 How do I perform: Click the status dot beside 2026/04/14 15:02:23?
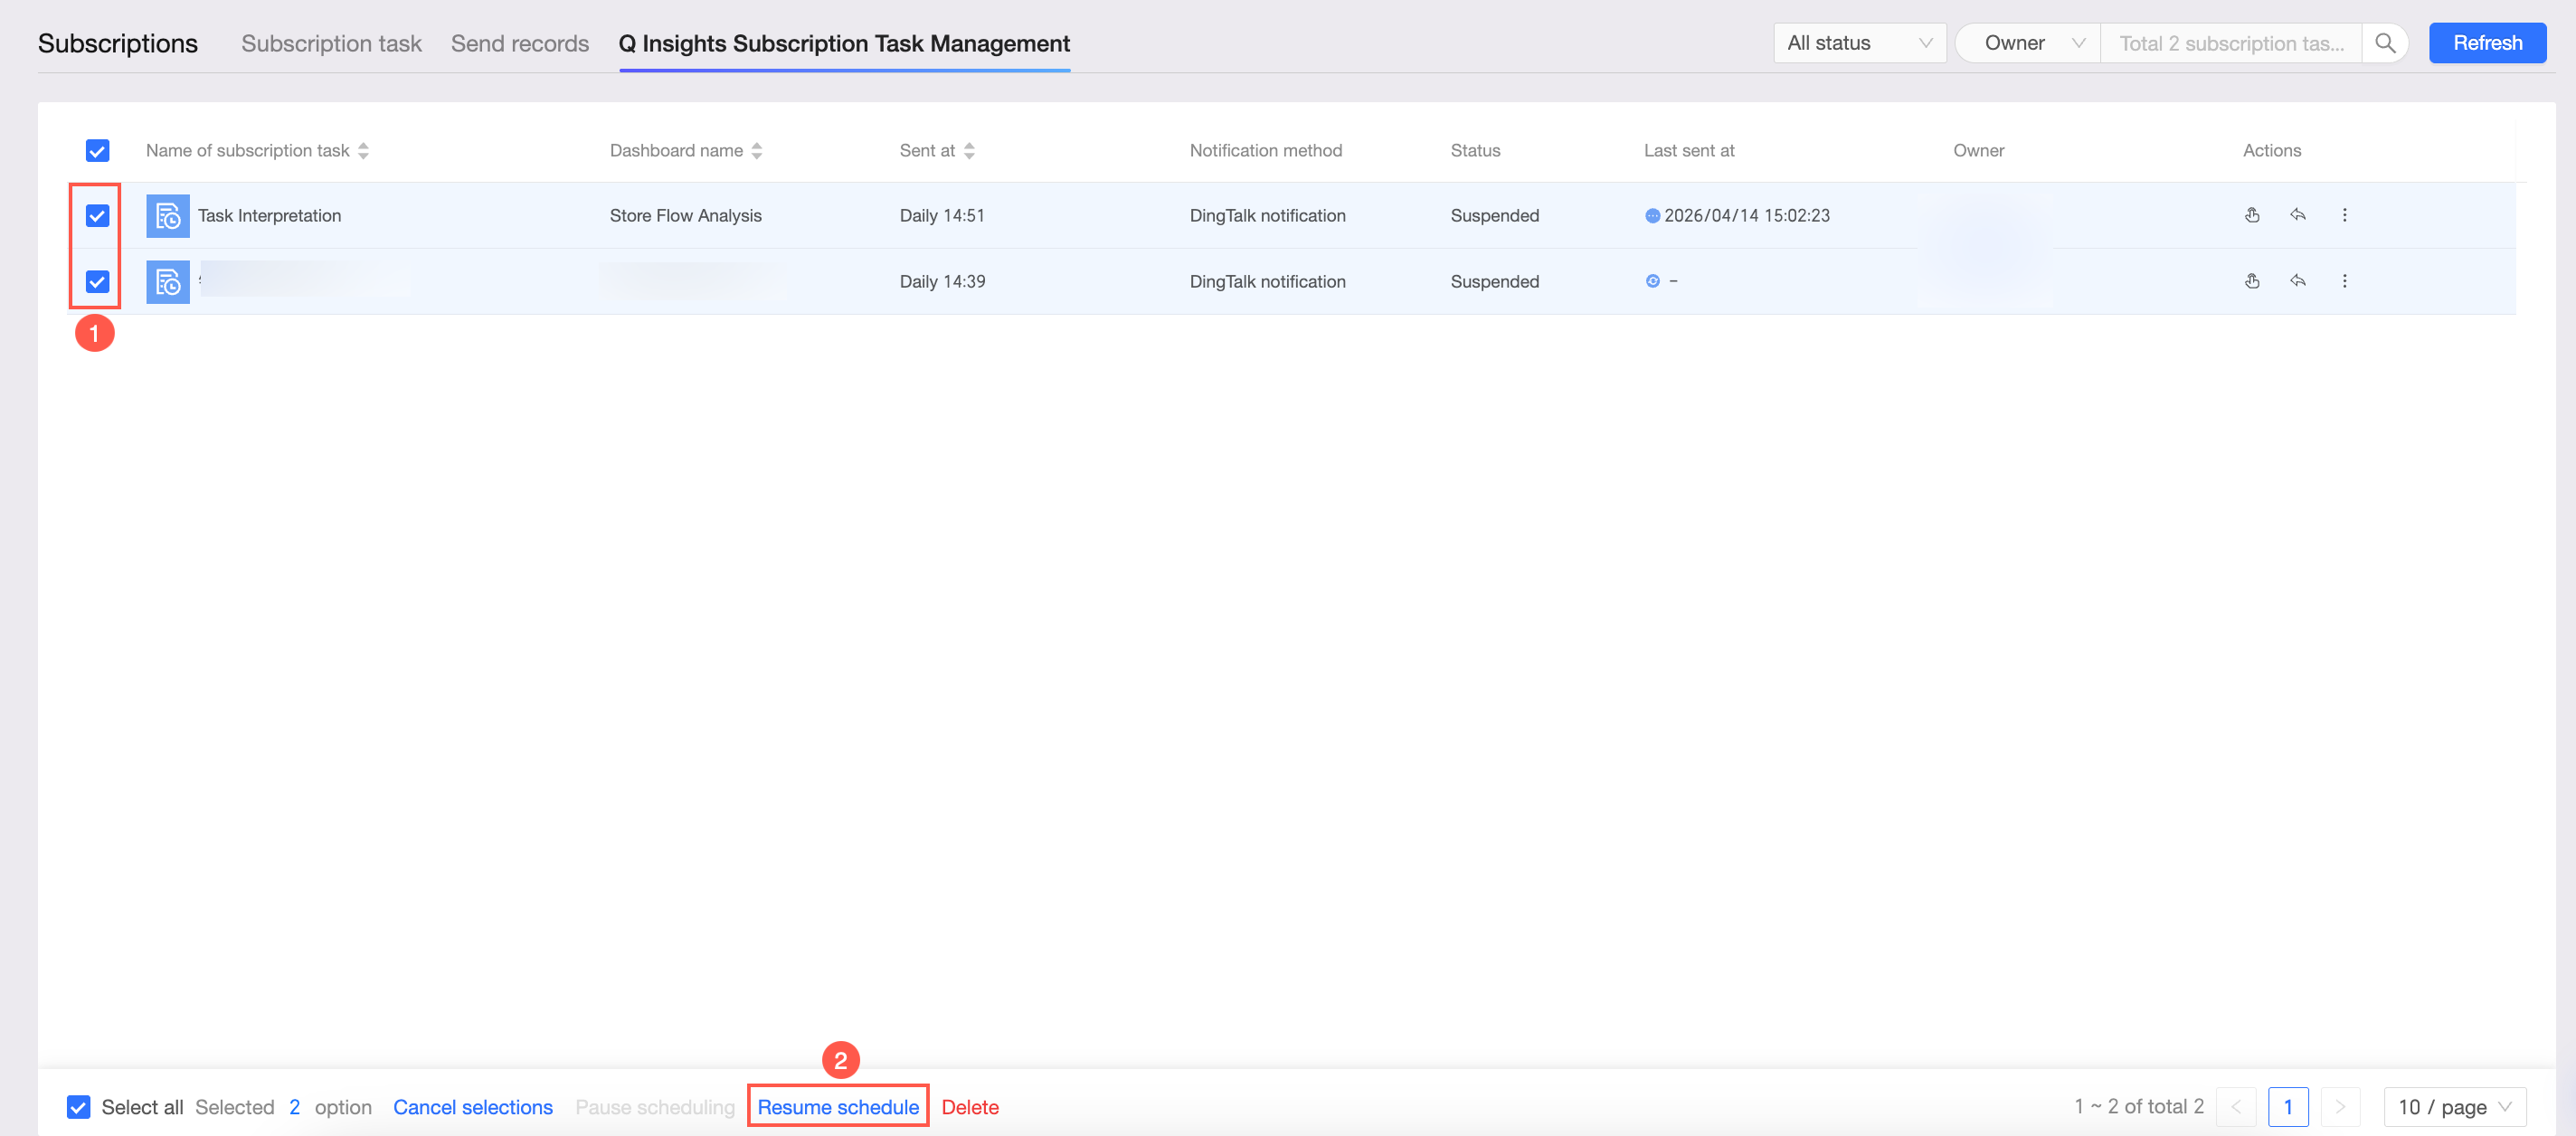click(x=1652, y=216)
